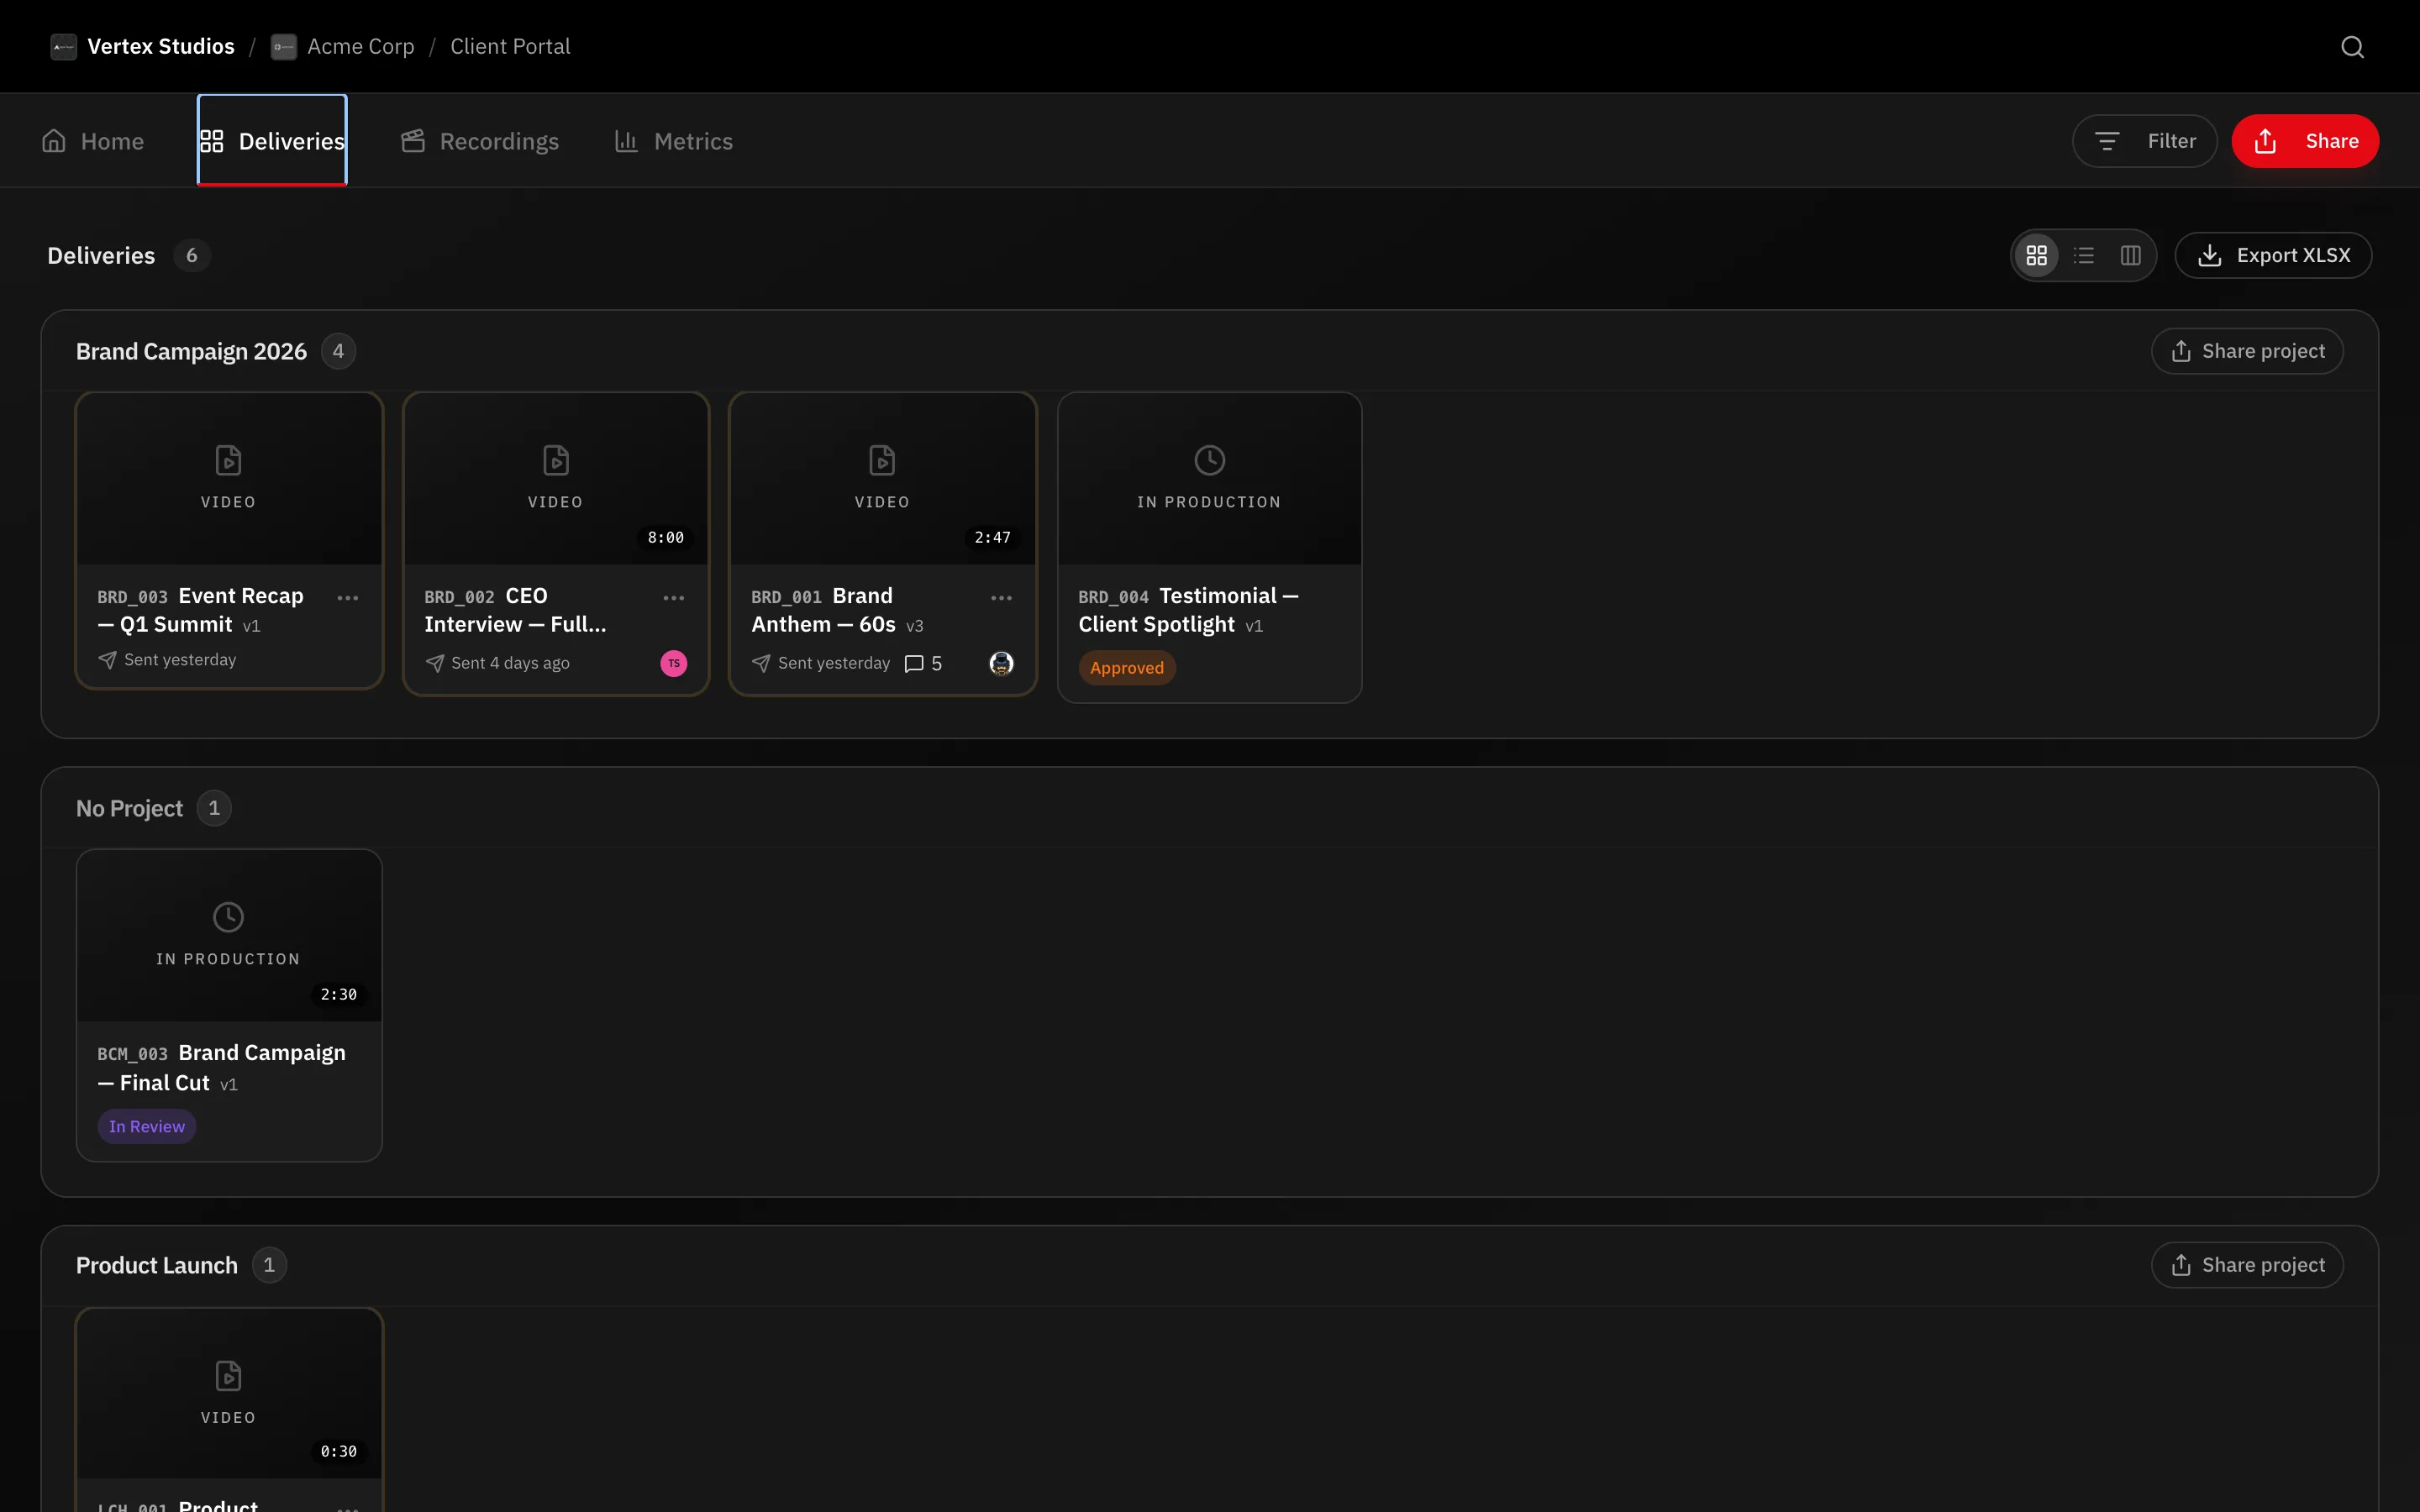This screenshot has height=1512, width=2420.
Task: Switch to grid view layout
Action: point(2036,256)
